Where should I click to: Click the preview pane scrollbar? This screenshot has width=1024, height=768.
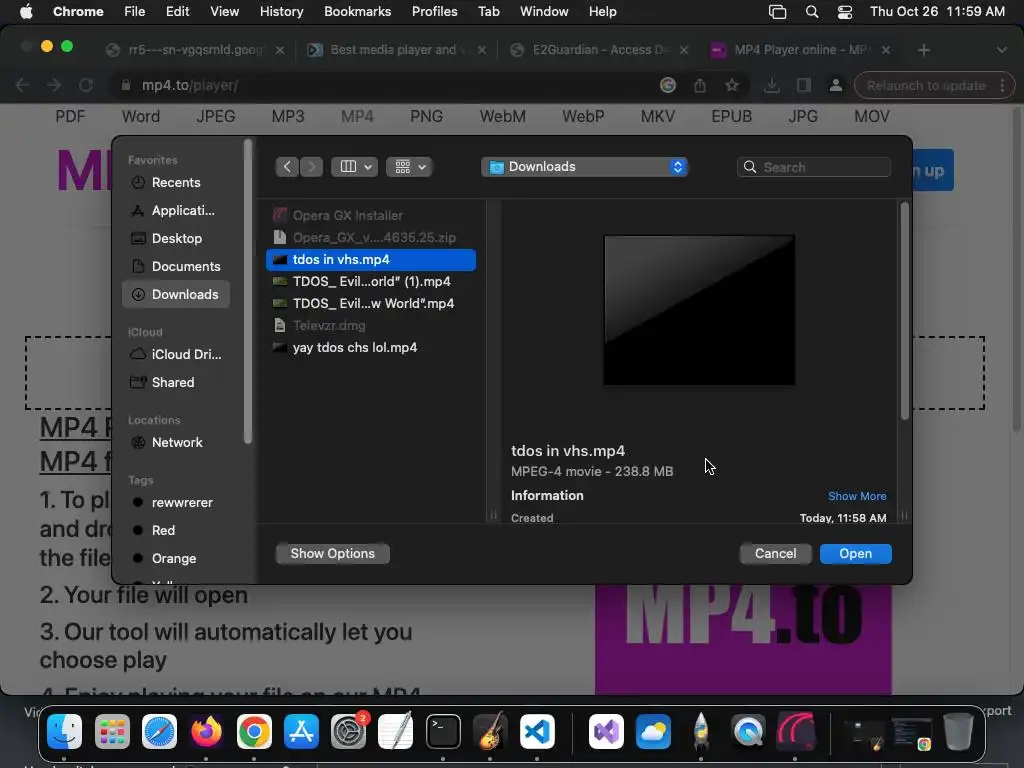click(904, 311)
